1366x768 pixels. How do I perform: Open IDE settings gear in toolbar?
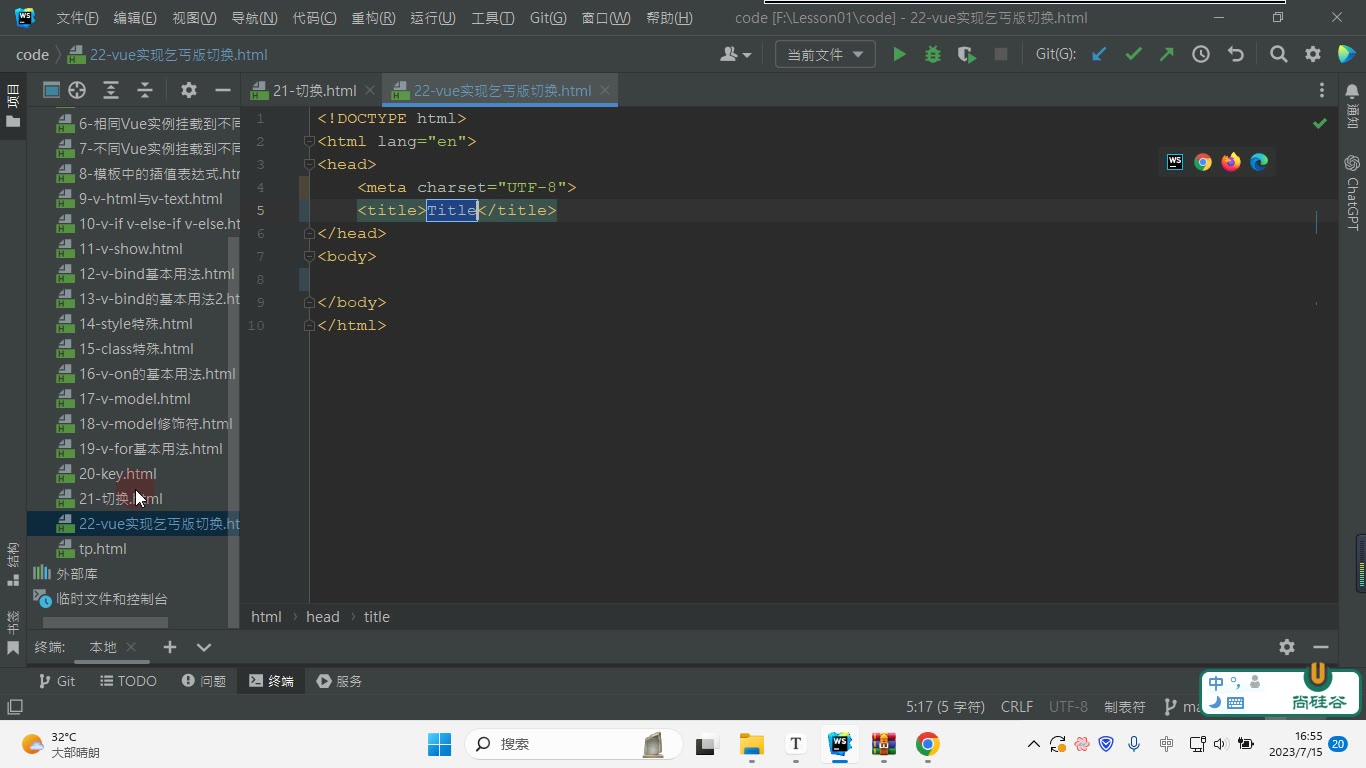coord(1313,55)
